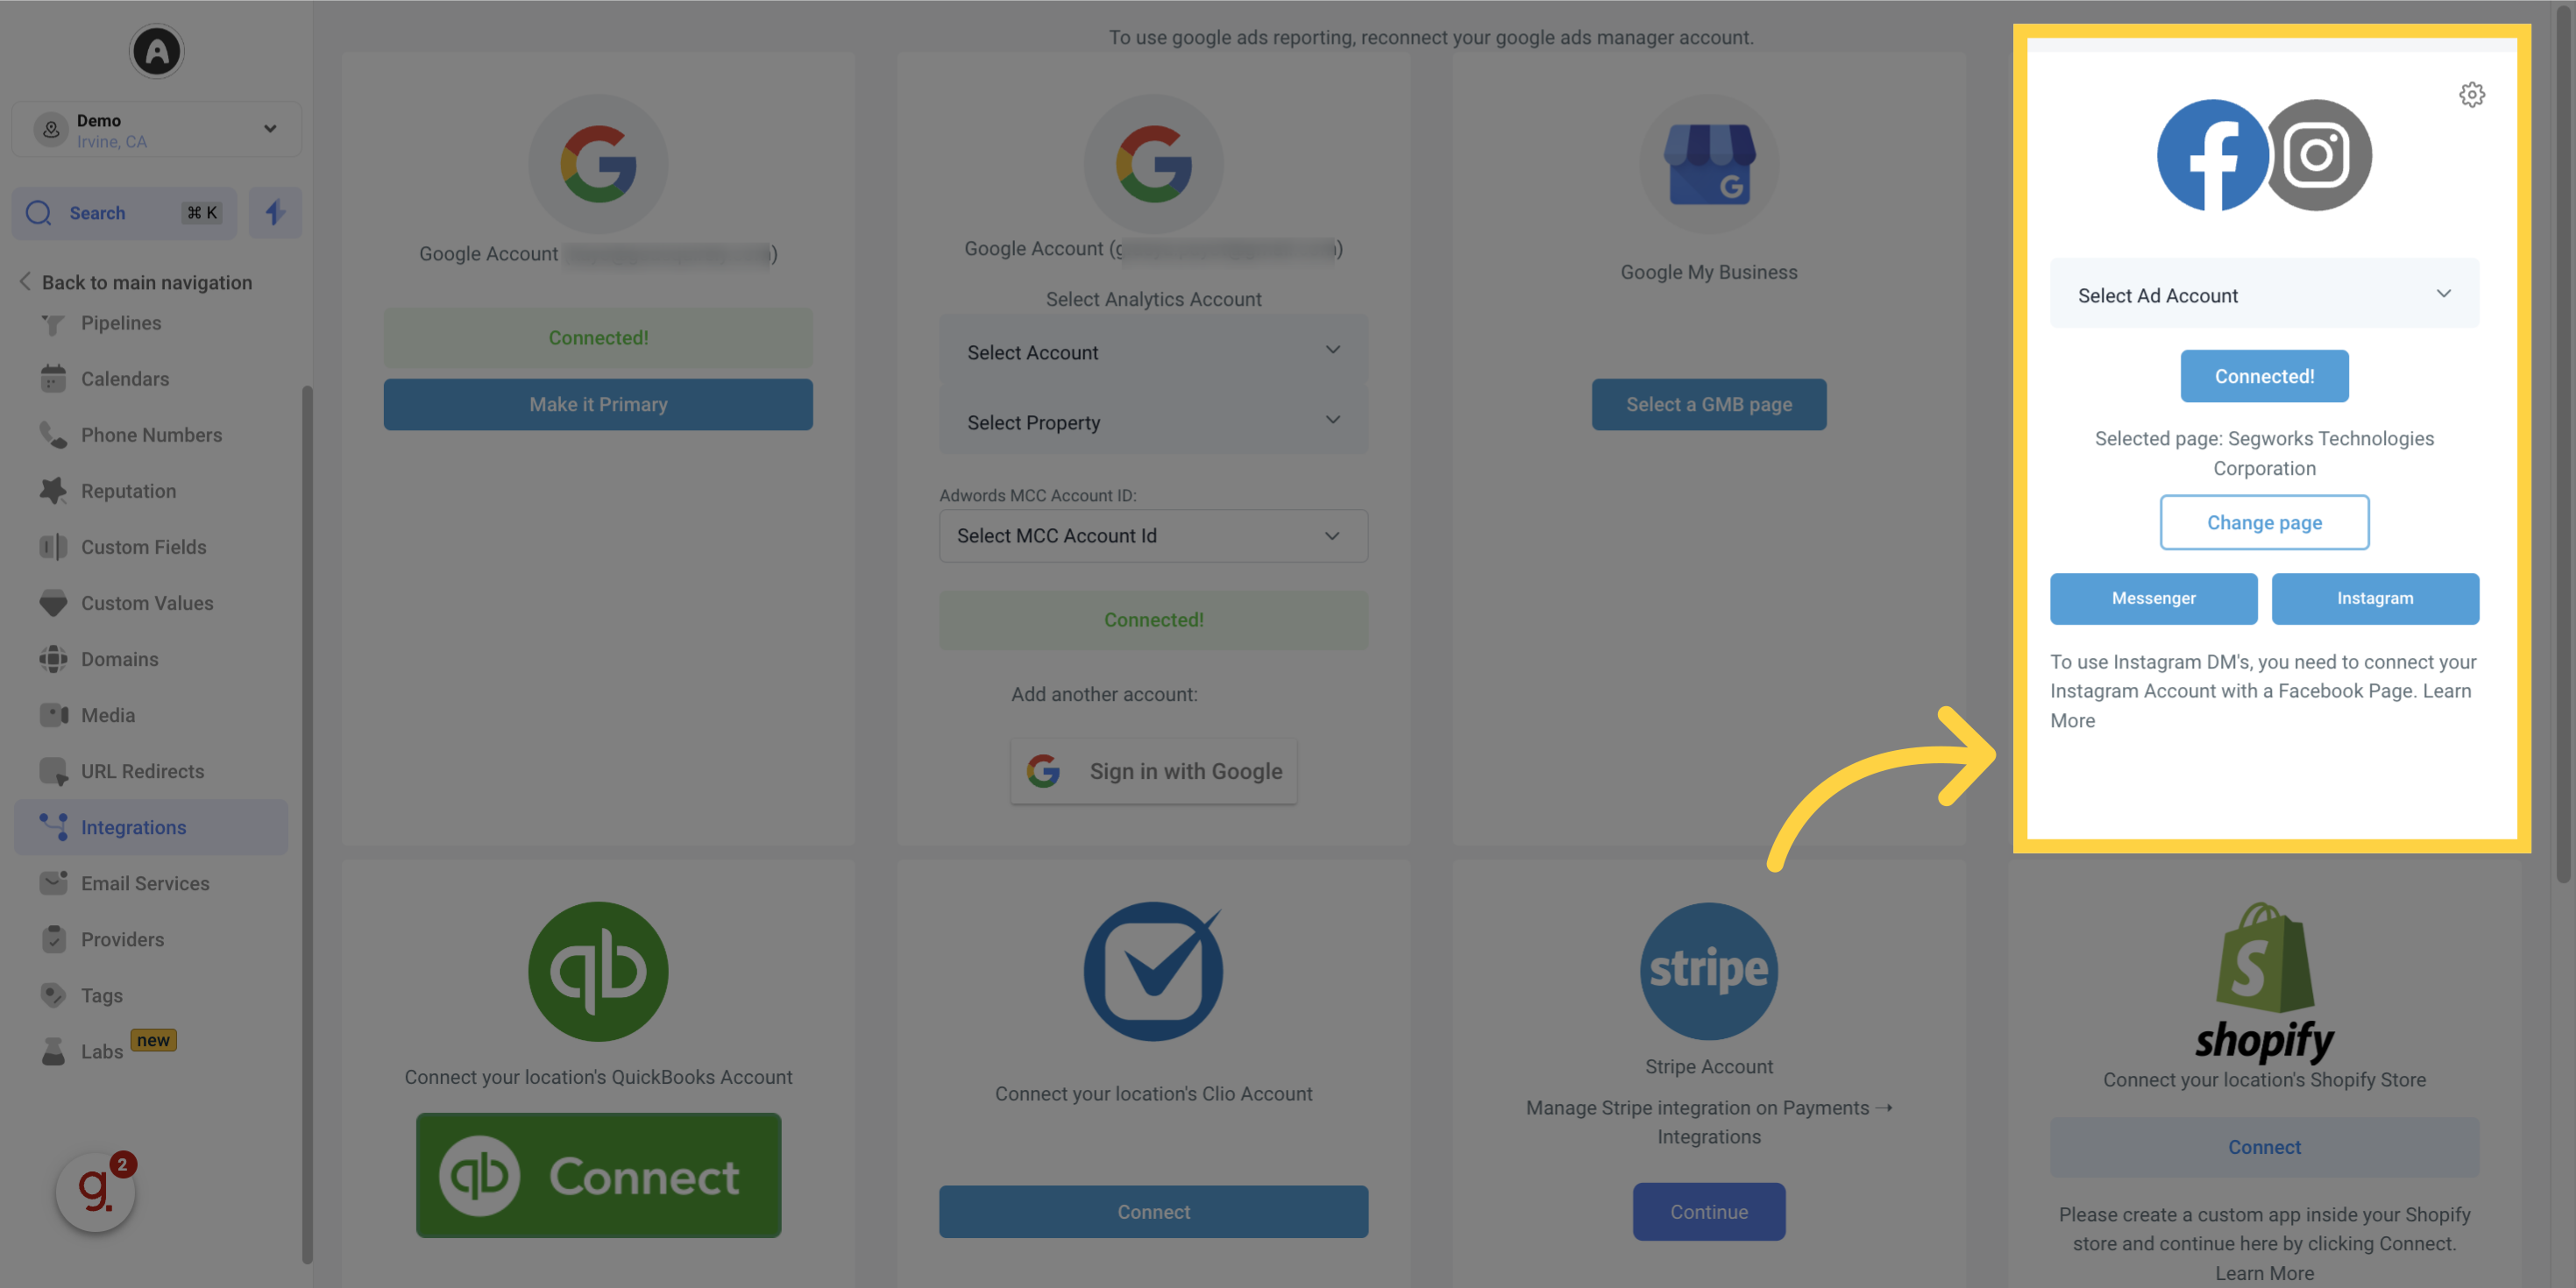2576x1288 pixels.
Task: Click Change page for Facebook connection
Action: coord(2264,520)
